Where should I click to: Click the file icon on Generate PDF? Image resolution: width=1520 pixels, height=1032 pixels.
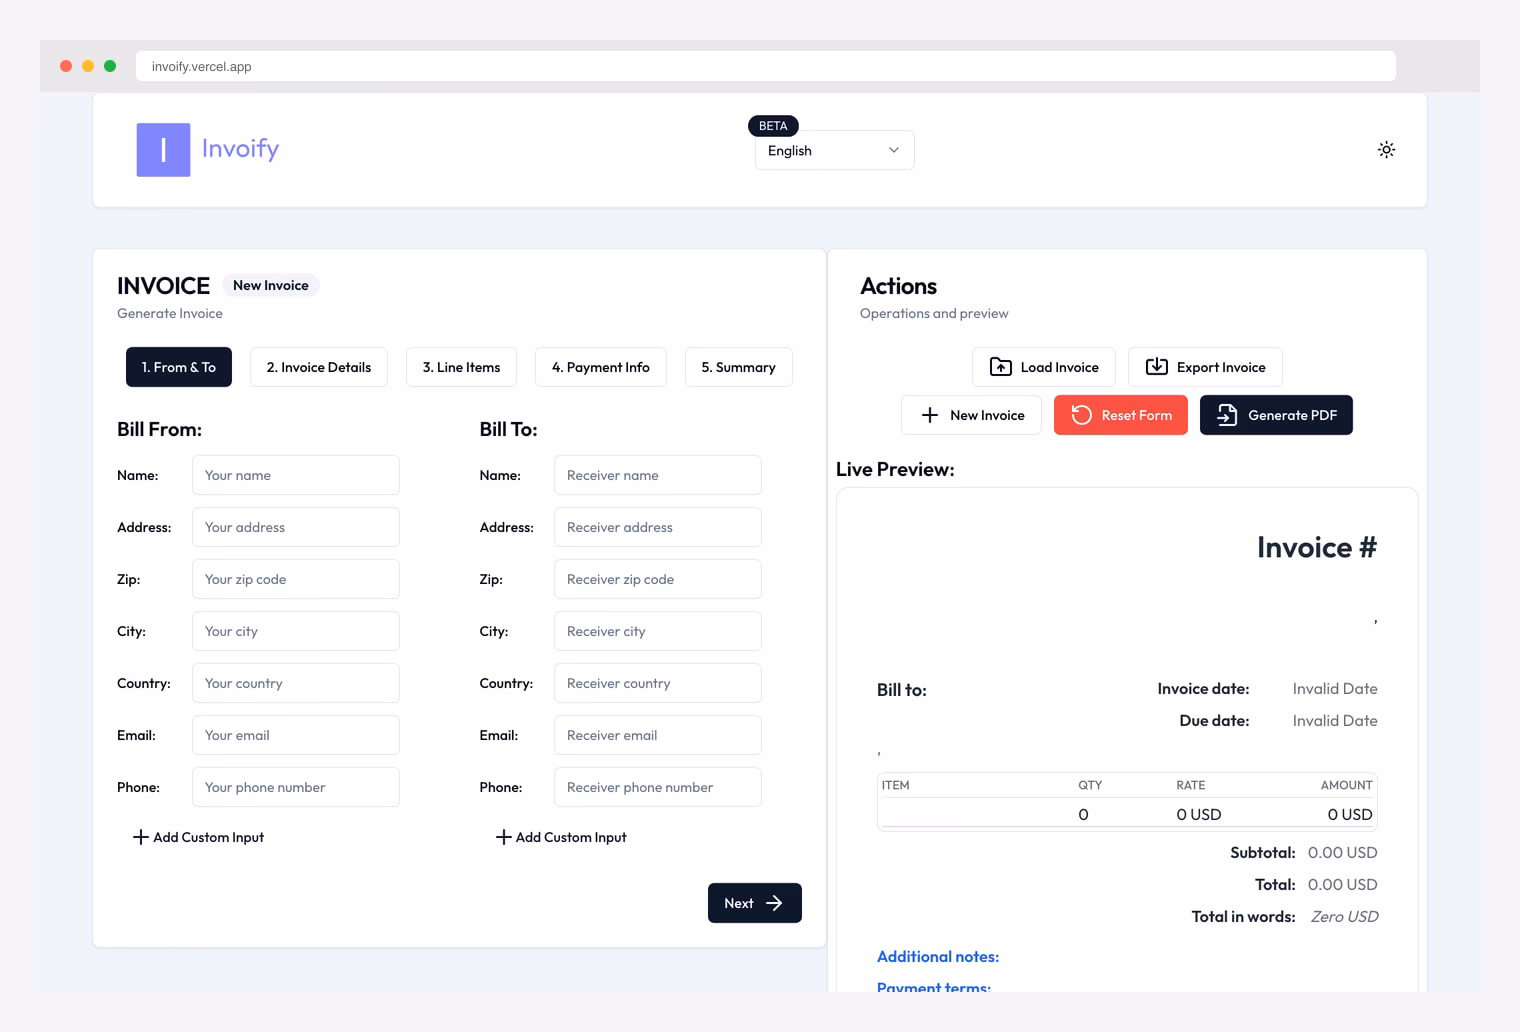point(1227,415)
